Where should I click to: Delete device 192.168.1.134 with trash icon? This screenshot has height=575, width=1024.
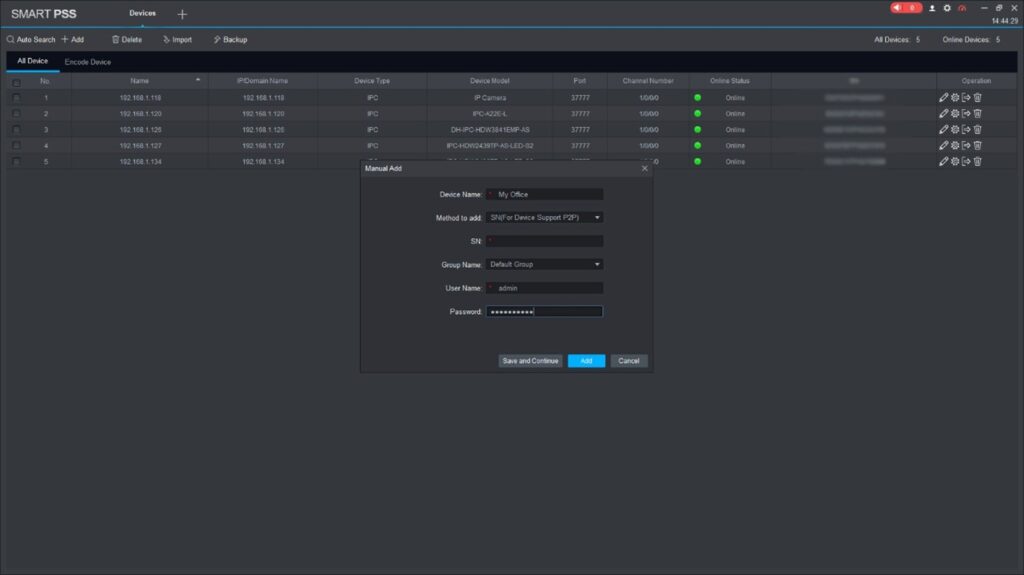tap(978, 161)
